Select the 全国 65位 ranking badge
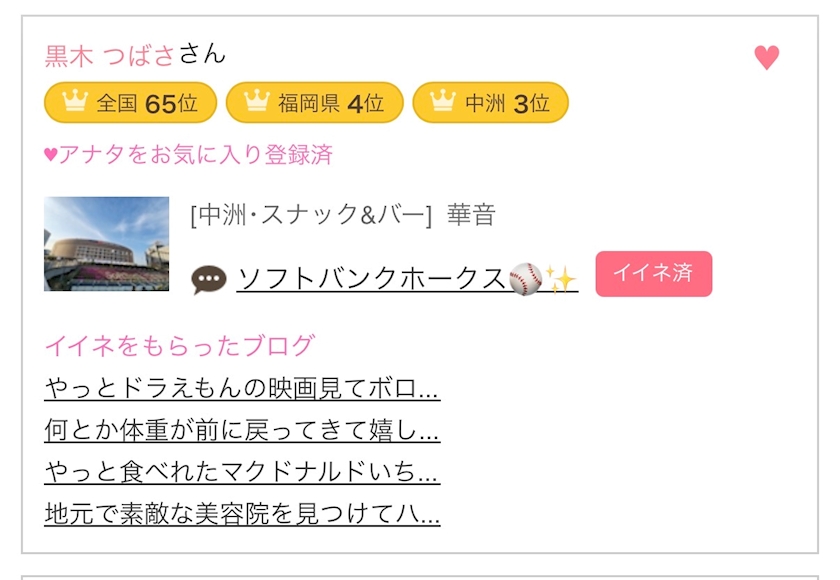 pos(129,103)
